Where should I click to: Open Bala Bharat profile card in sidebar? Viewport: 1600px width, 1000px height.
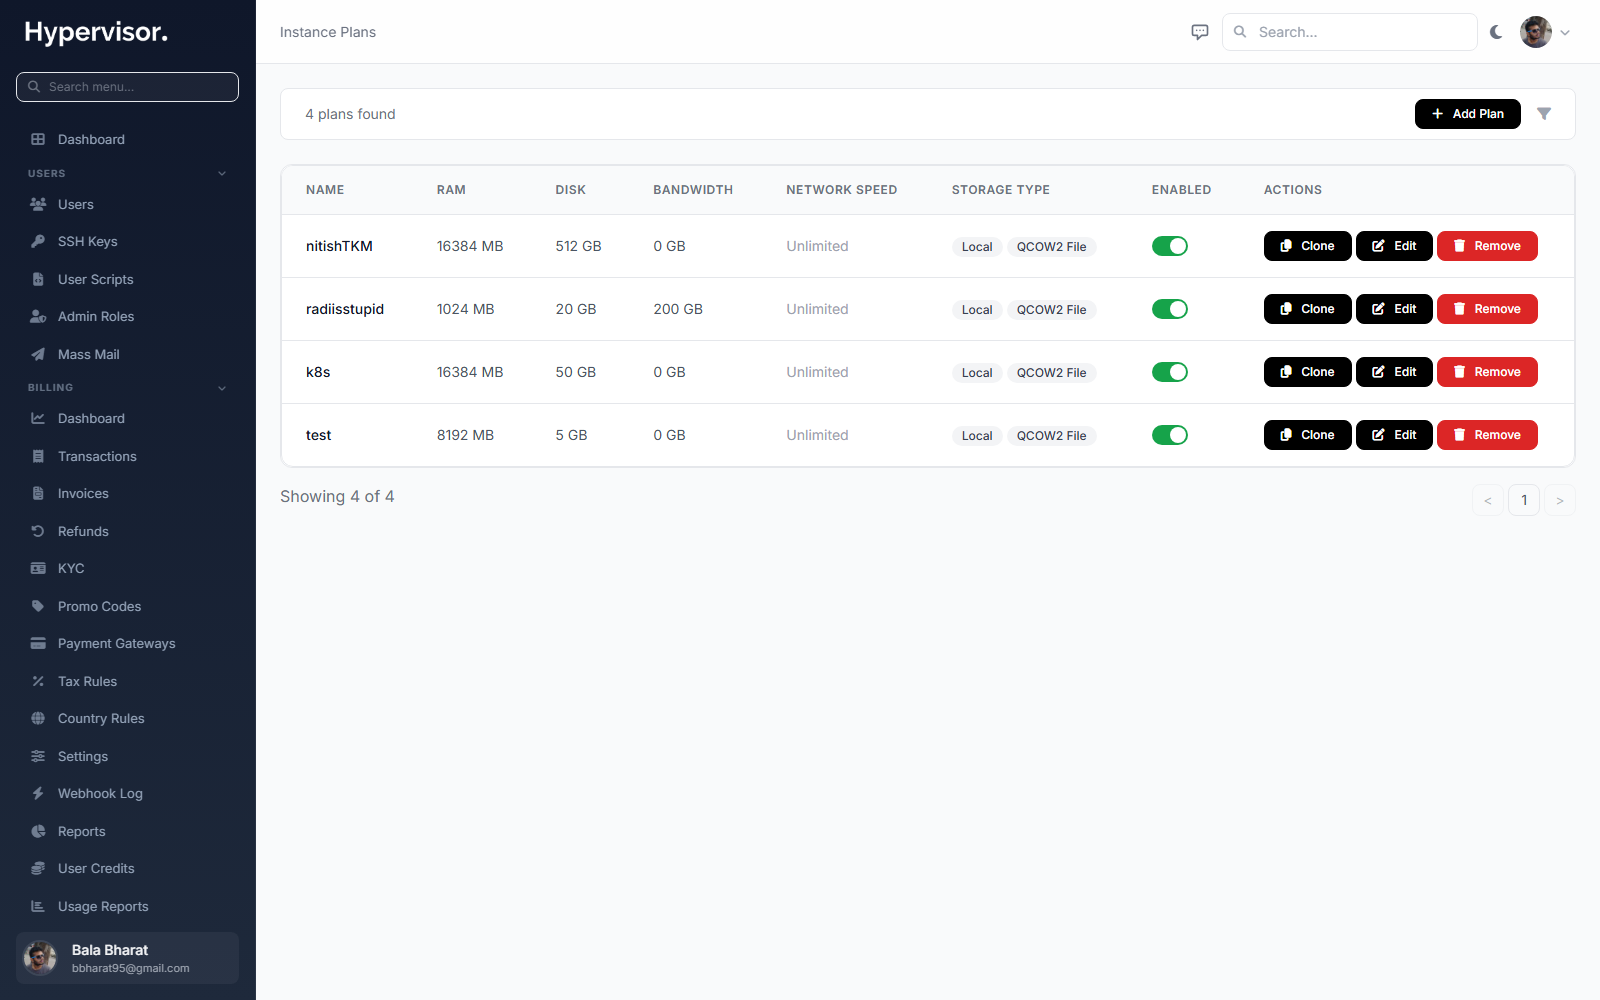(127, 958)
